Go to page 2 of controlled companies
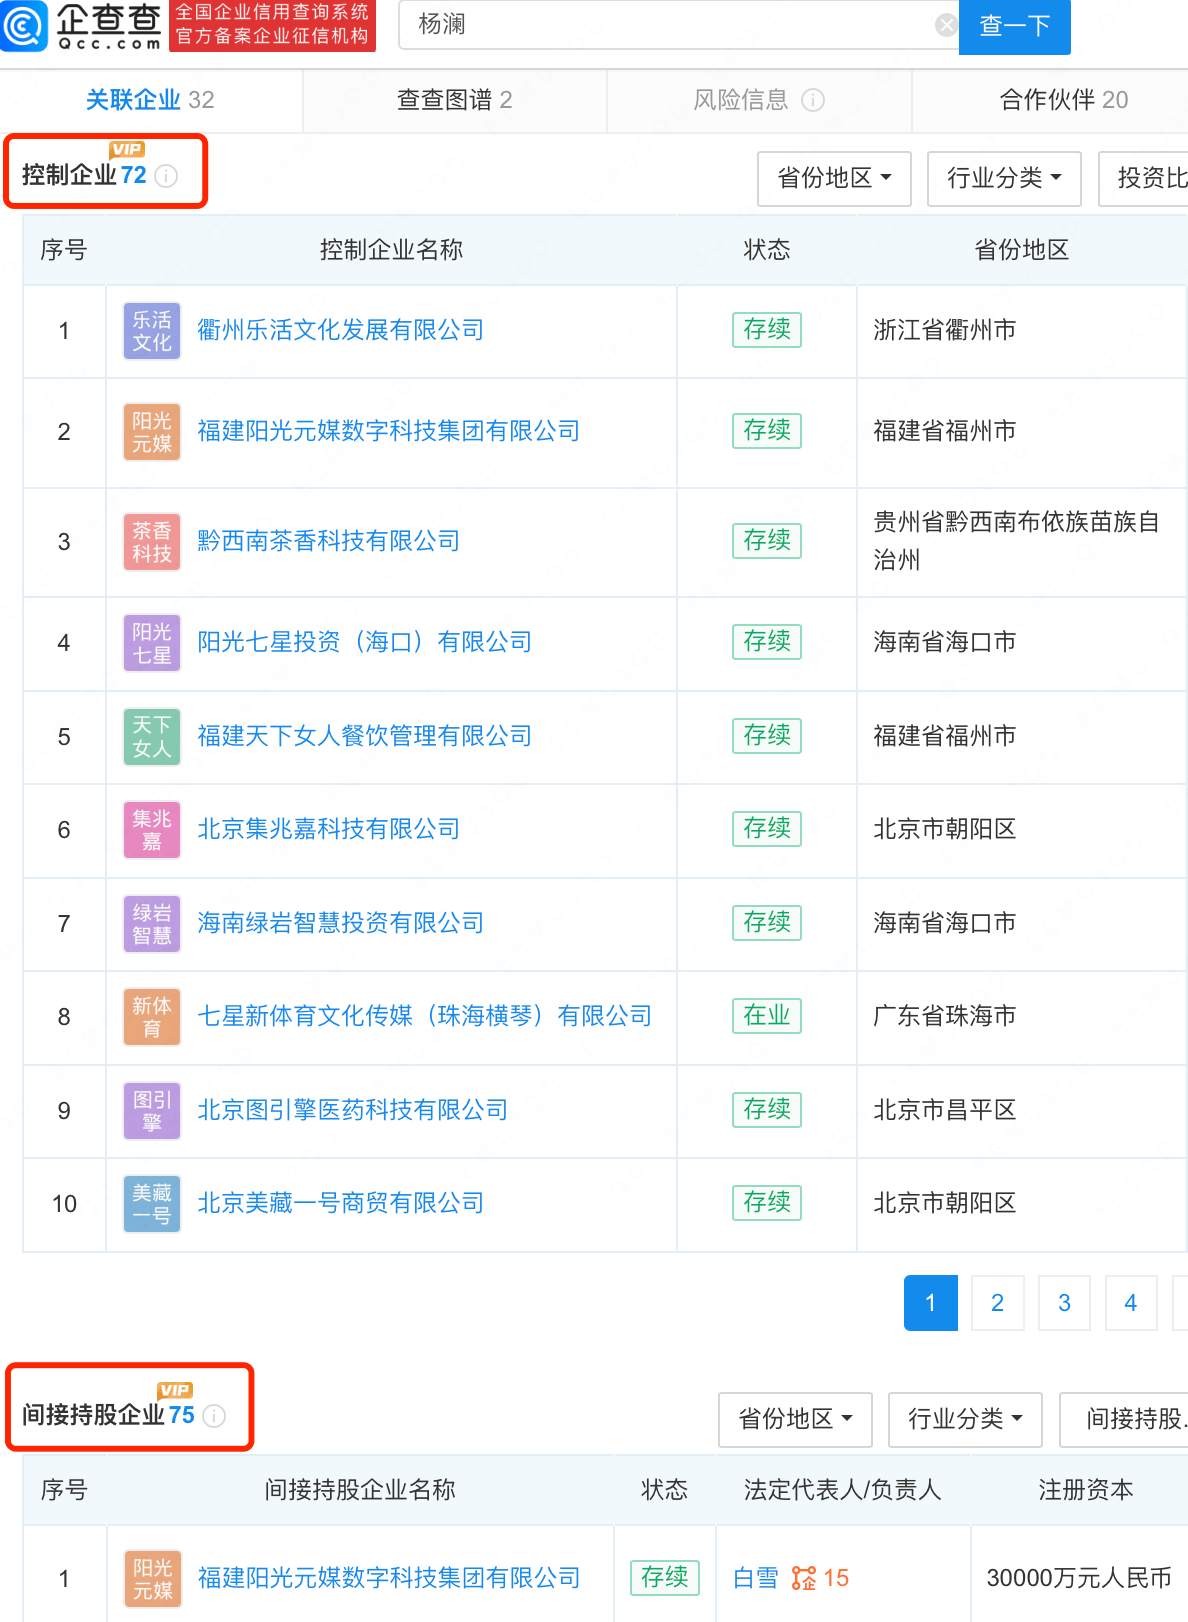 (x=997, y=1303)
